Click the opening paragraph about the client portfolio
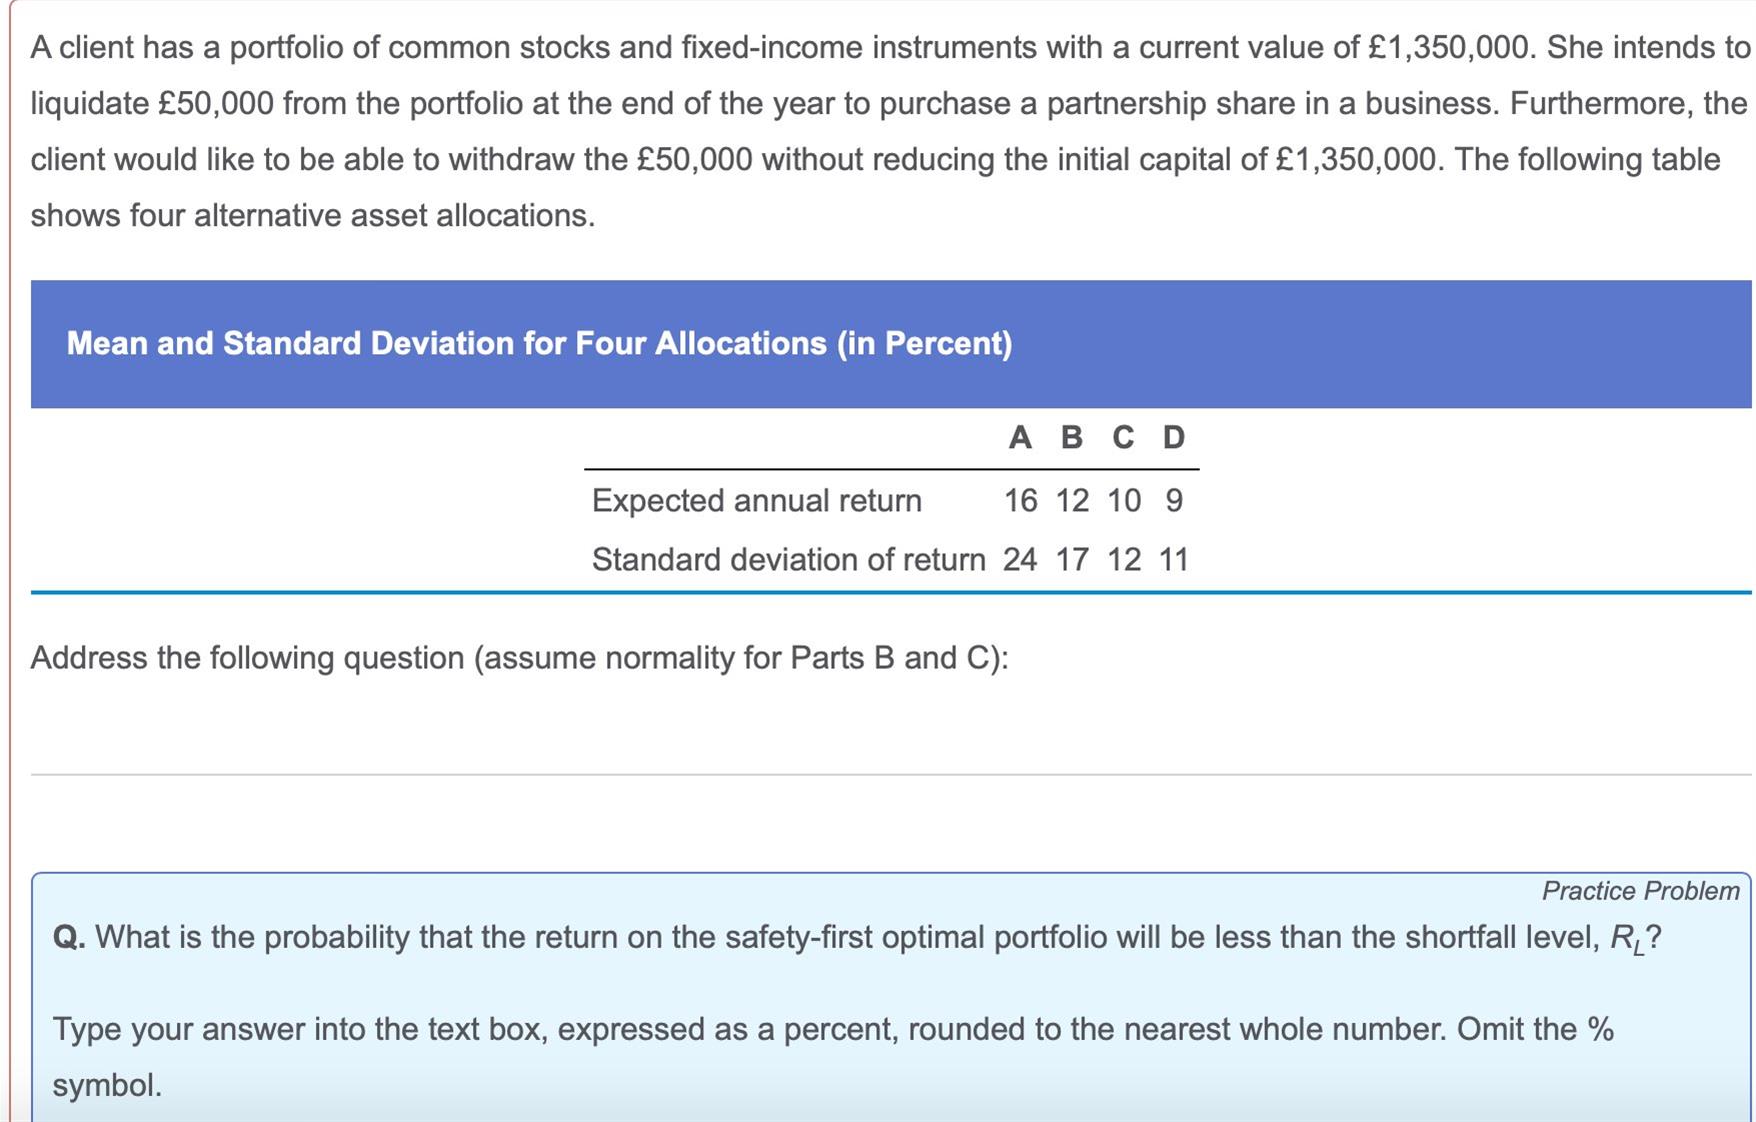1756x1122 pixels. tap(890, 131)
